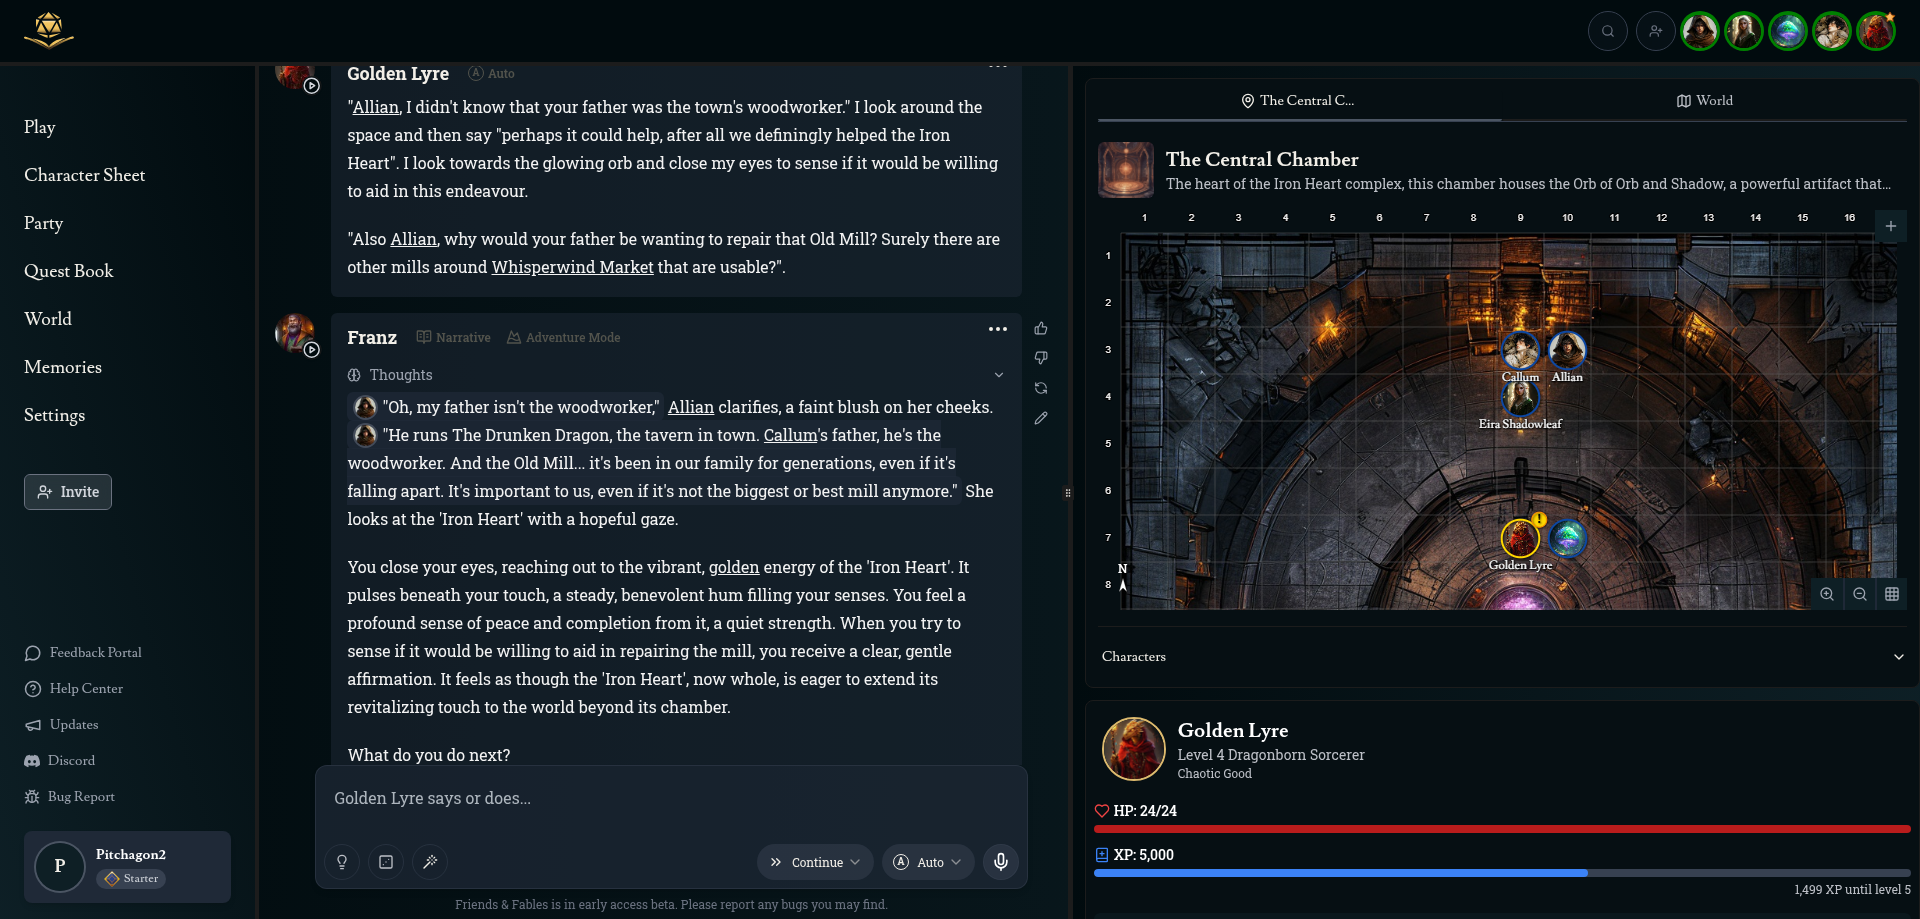This screenshot has height=919, width=1920.
Task: Toggle the map grid overlay
Action: (1892, 594)
